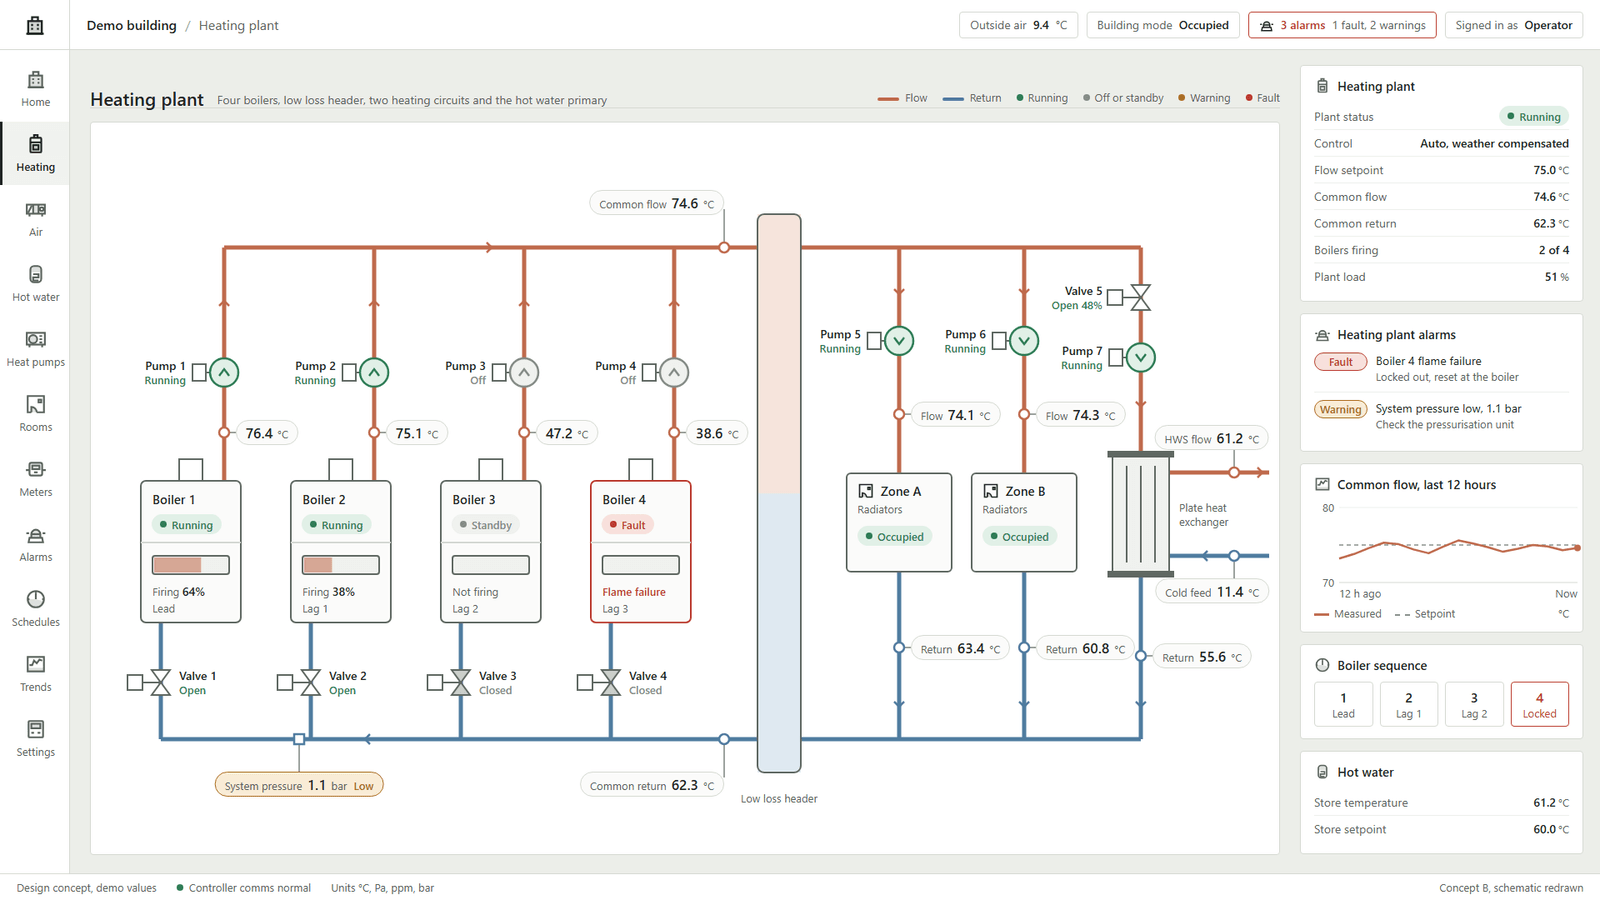Click the Boiler 1 76.4 °C temperature tag
Screen dimensions: 1600x900
point(267,433)
